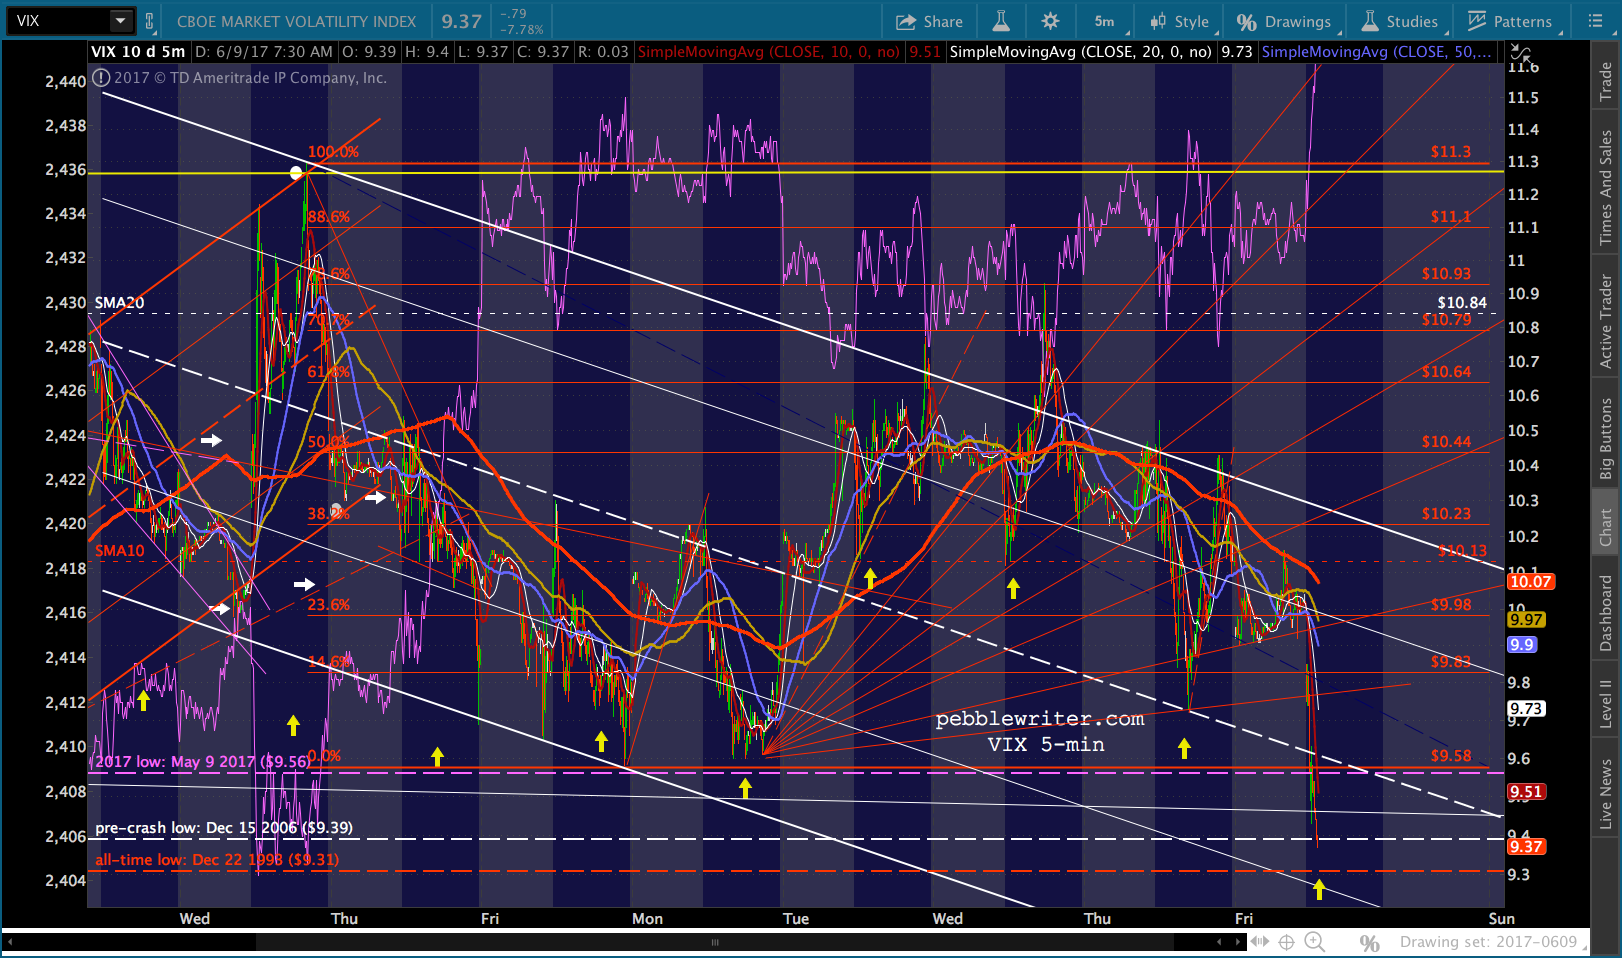Open the Drawing set 2017-0609 dropdown
This screenshot has height=958, width=1622.
point(1494,942)
